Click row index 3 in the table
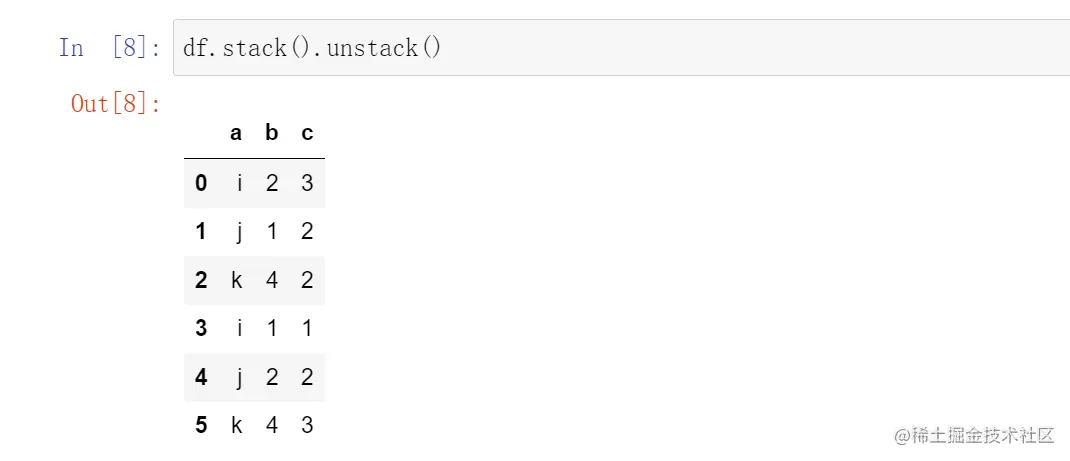 (201, 328)
